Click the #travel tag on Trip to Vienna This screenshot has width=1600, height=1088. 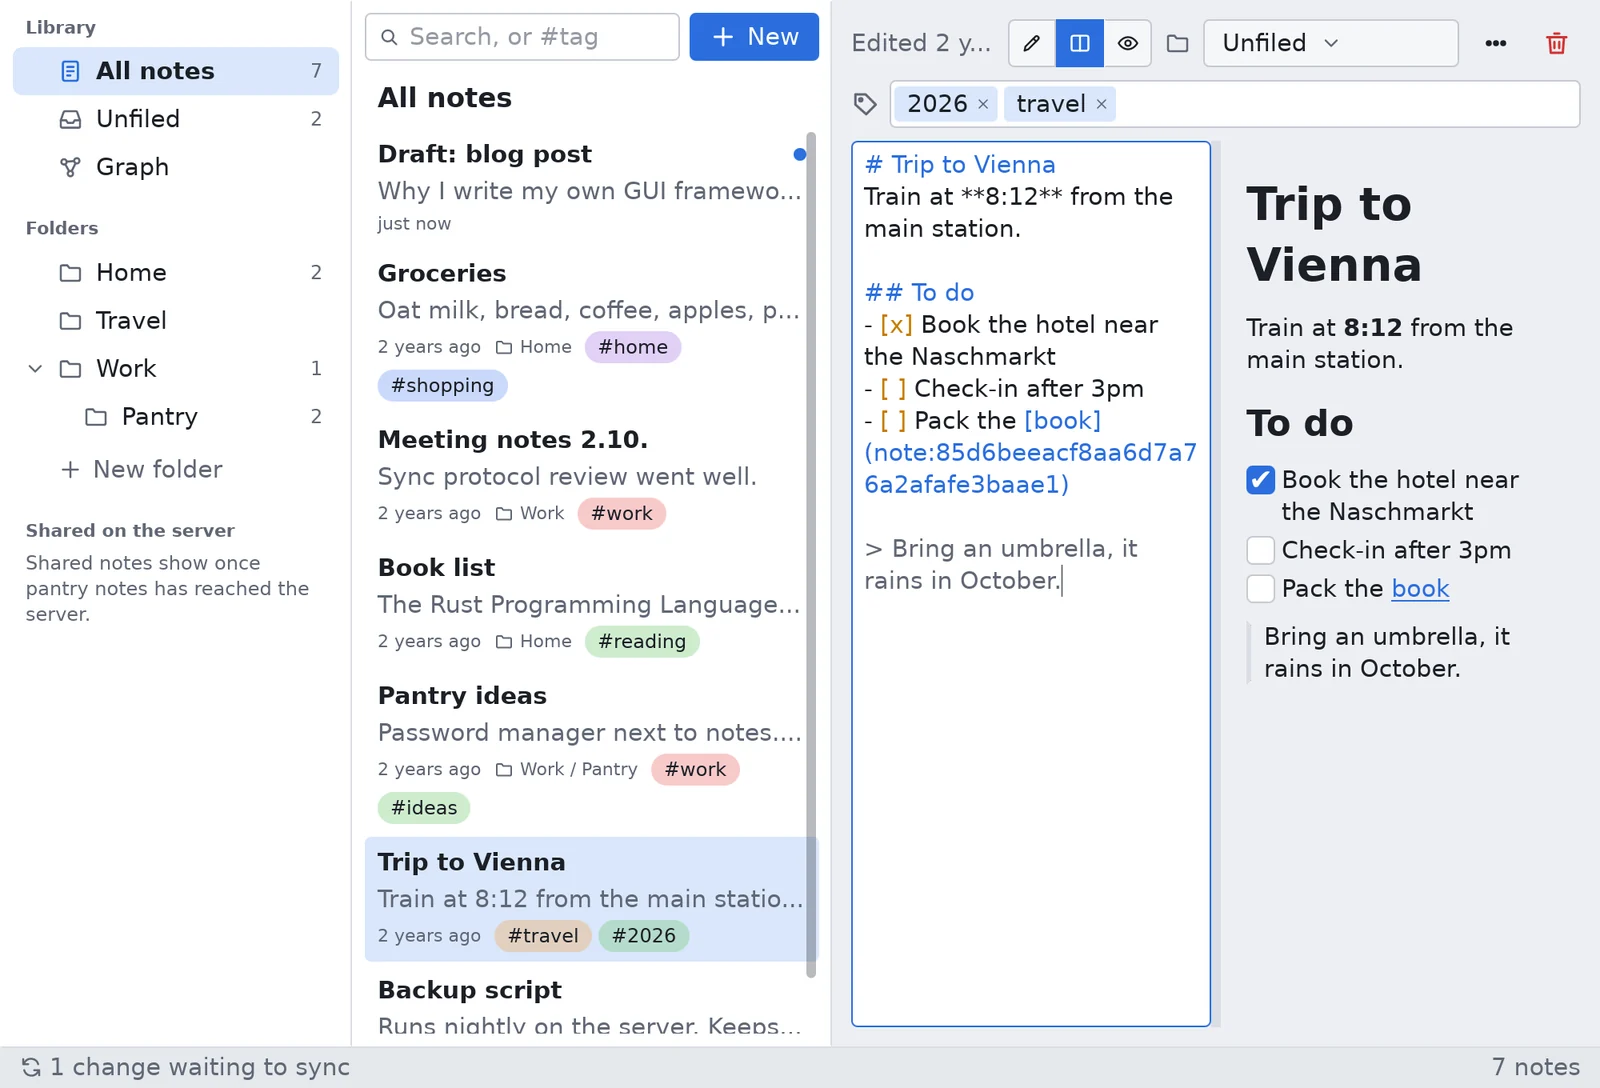[x=543, y=935]
